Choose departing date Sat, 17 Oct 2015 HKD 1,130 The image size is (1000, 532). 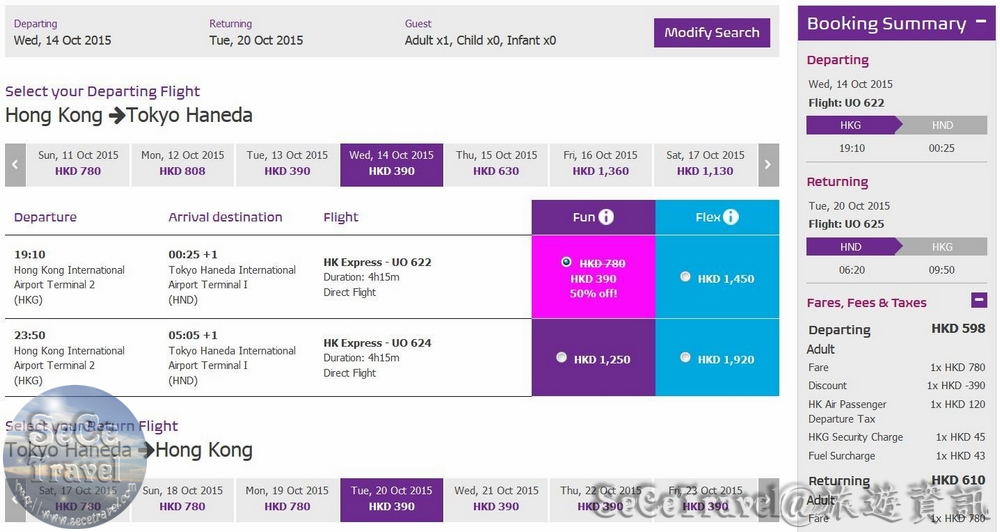click(705, 165)
